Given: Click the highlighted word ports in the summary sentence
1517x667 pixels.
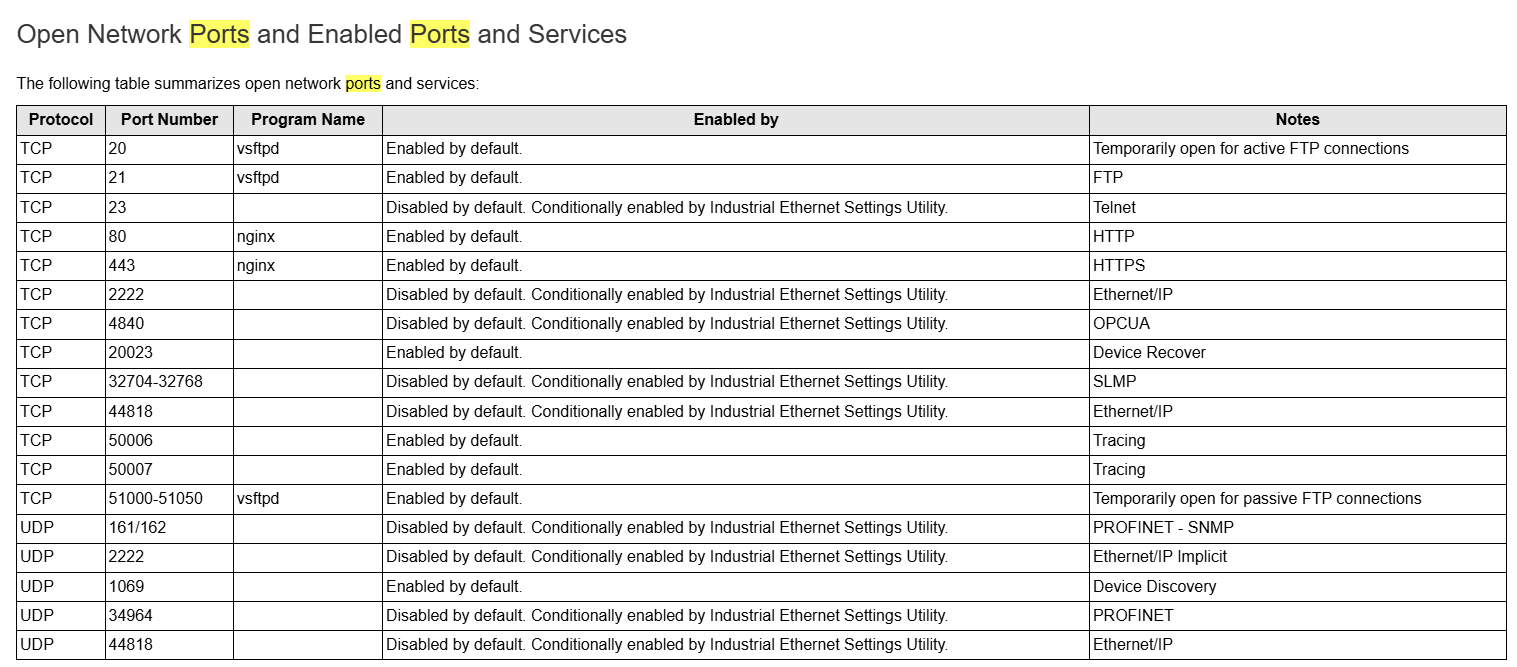Looking at the screenshot, I should [x=363, y=84].
